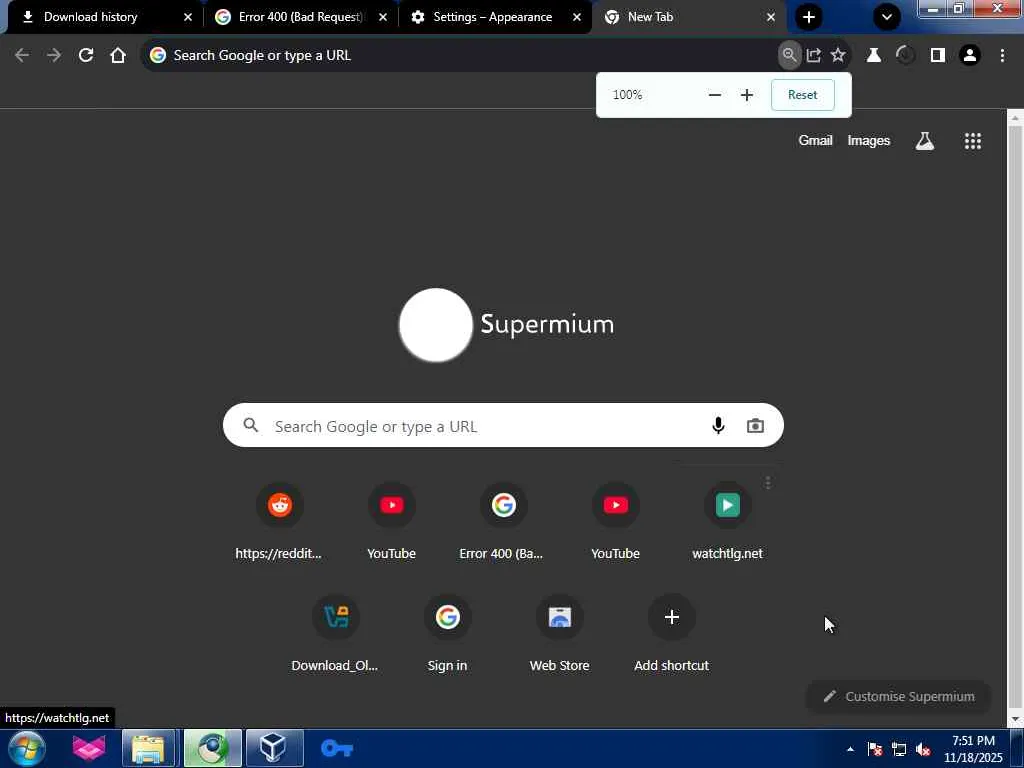Switch to the Settings – Appearance tab
The width and height of the screenshot is (1024, 768).
tap(492, 17)
